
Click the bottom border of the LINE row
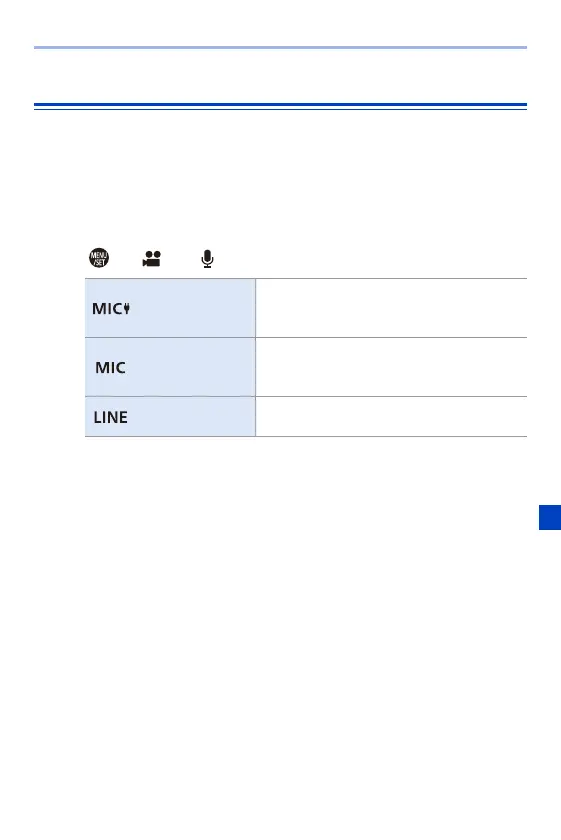pos(306,437)
